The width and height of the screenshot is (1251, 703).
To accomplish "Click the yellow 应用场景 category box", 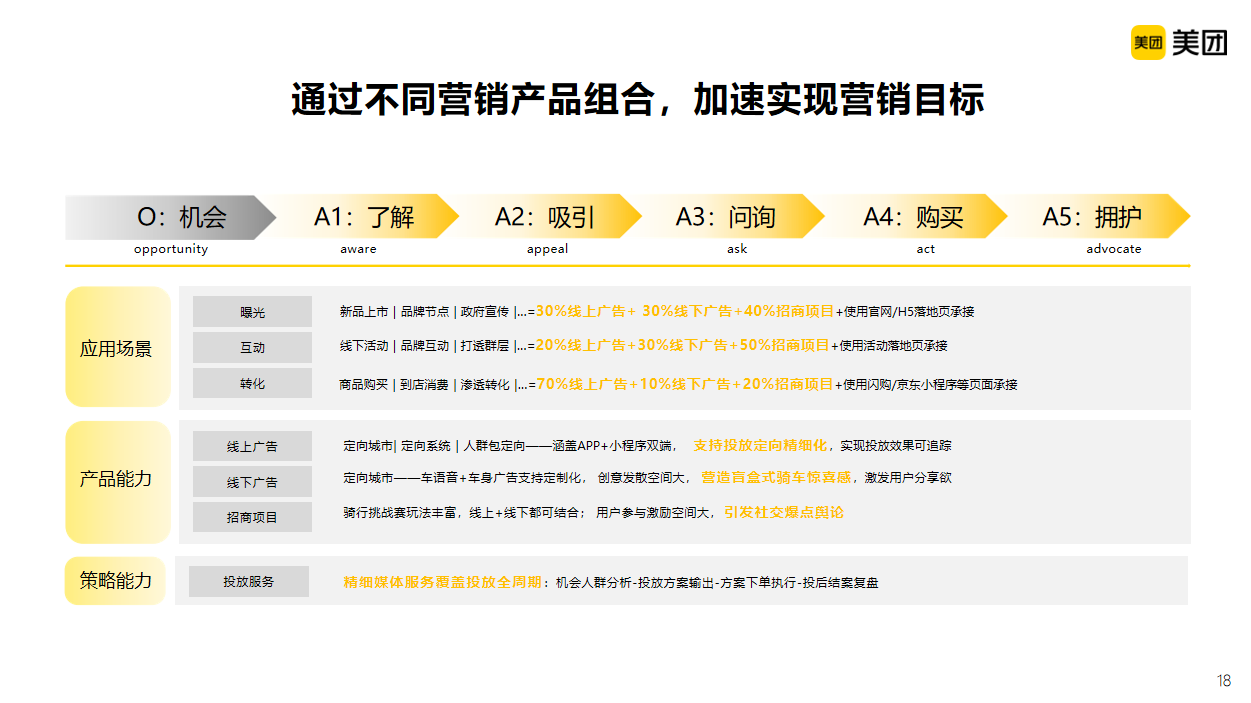I will tap(117, 348).
